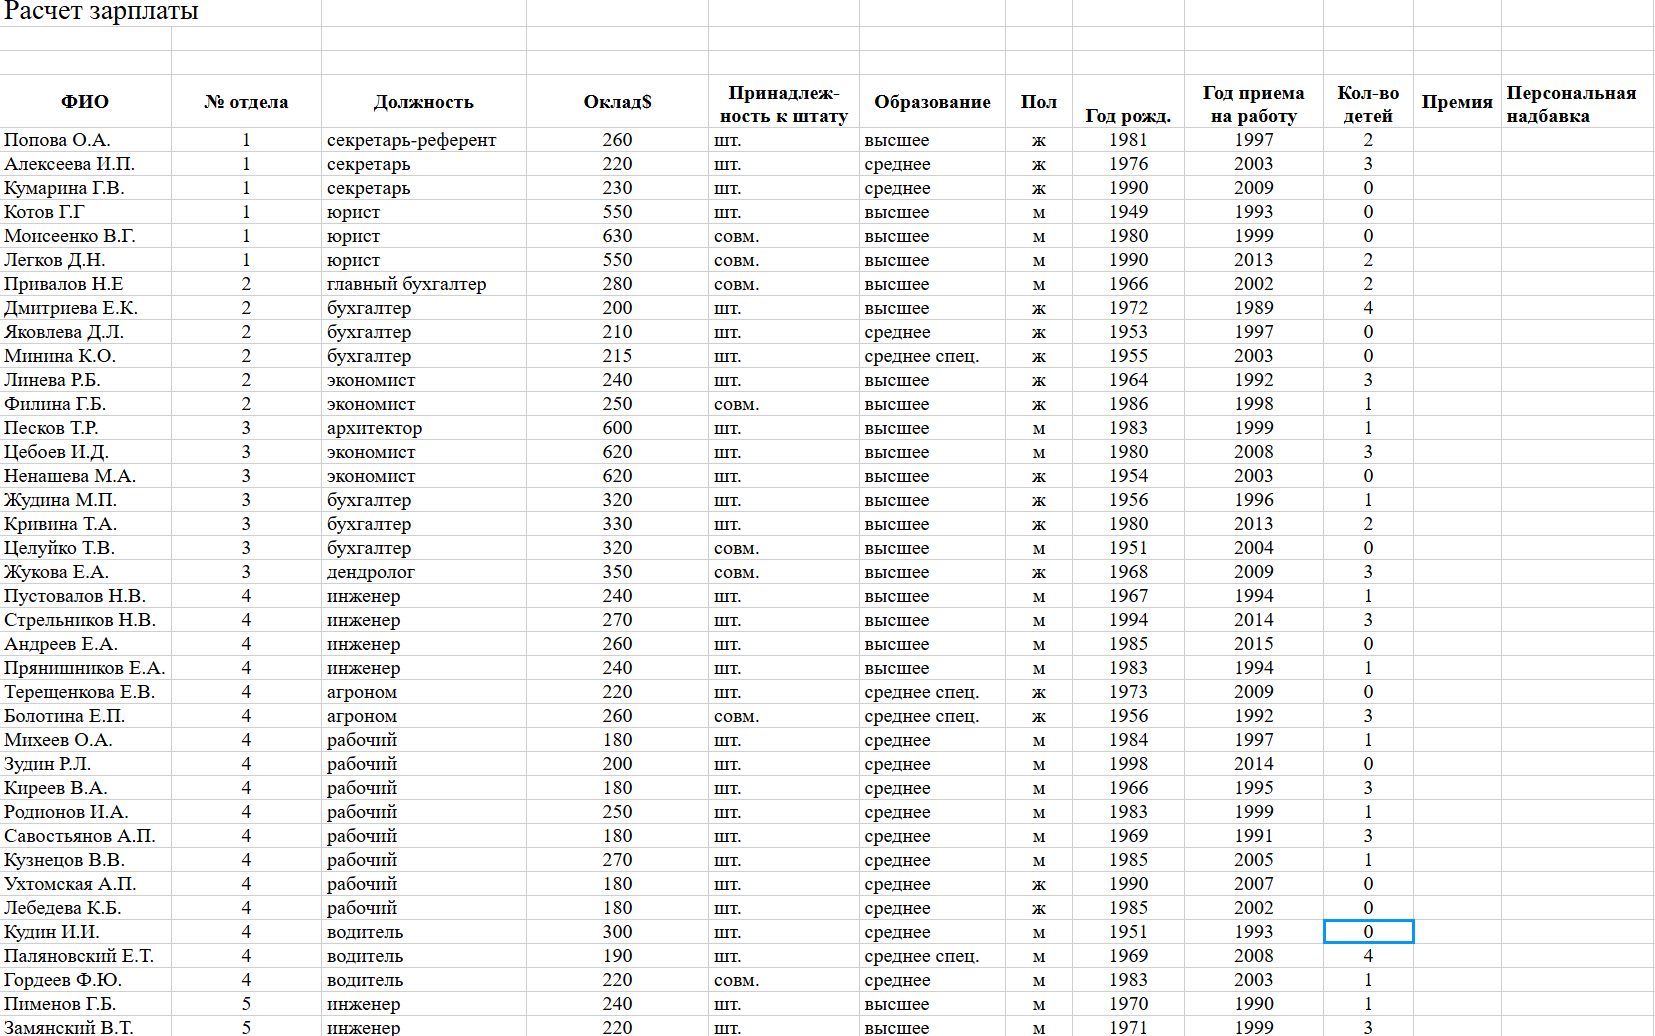The image size is (1655, 1036).
Task: Select the "ФИО" column header cell
Action: coord(85,102)
